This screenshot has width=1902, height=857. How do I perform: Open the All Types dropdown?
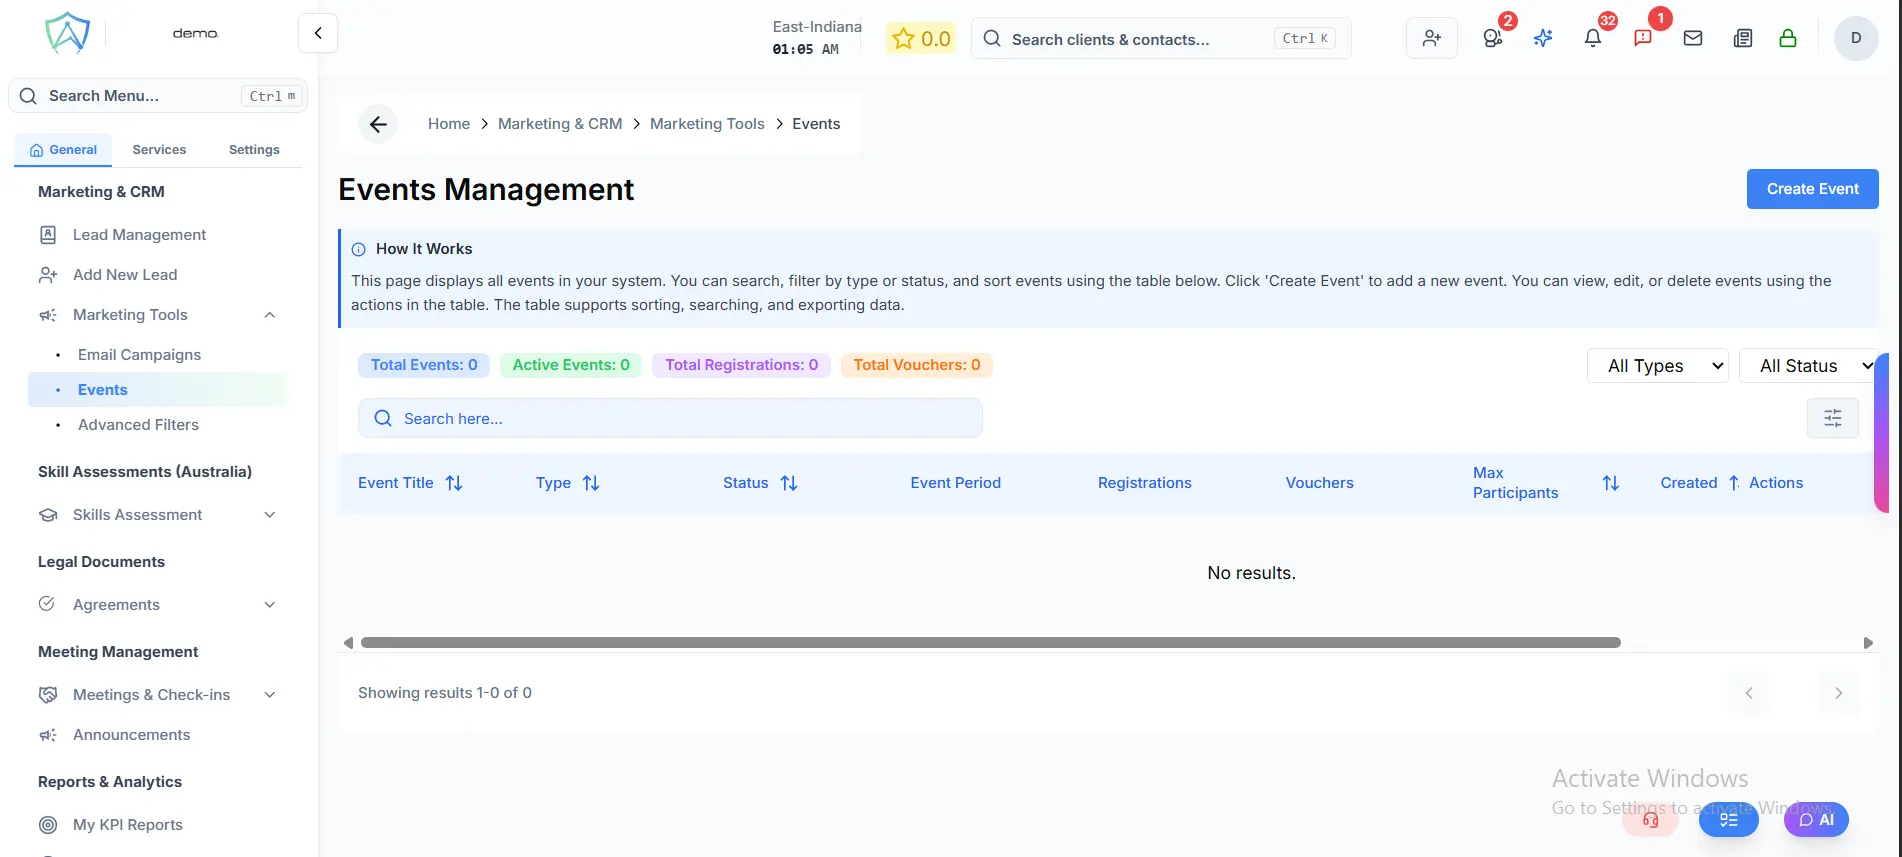tap(1657, 366)
